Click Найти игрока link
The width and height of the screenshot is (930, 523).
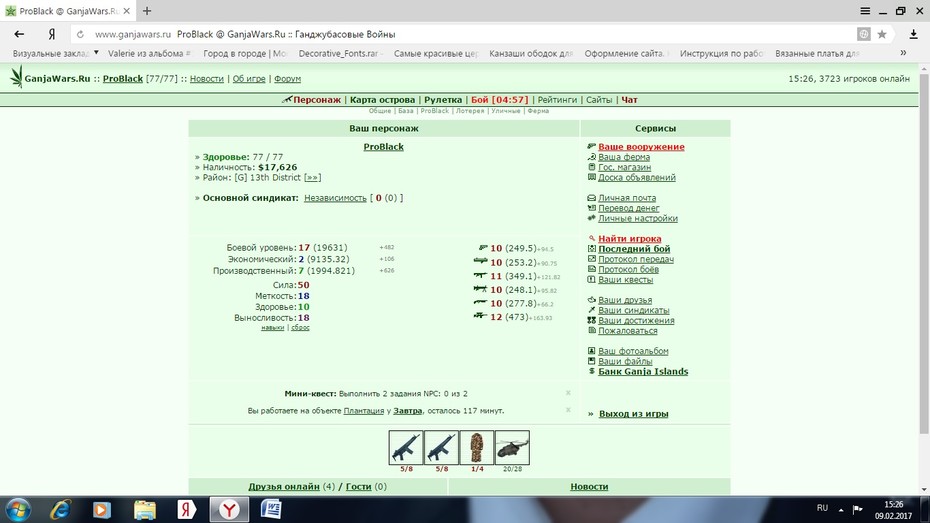629,238
